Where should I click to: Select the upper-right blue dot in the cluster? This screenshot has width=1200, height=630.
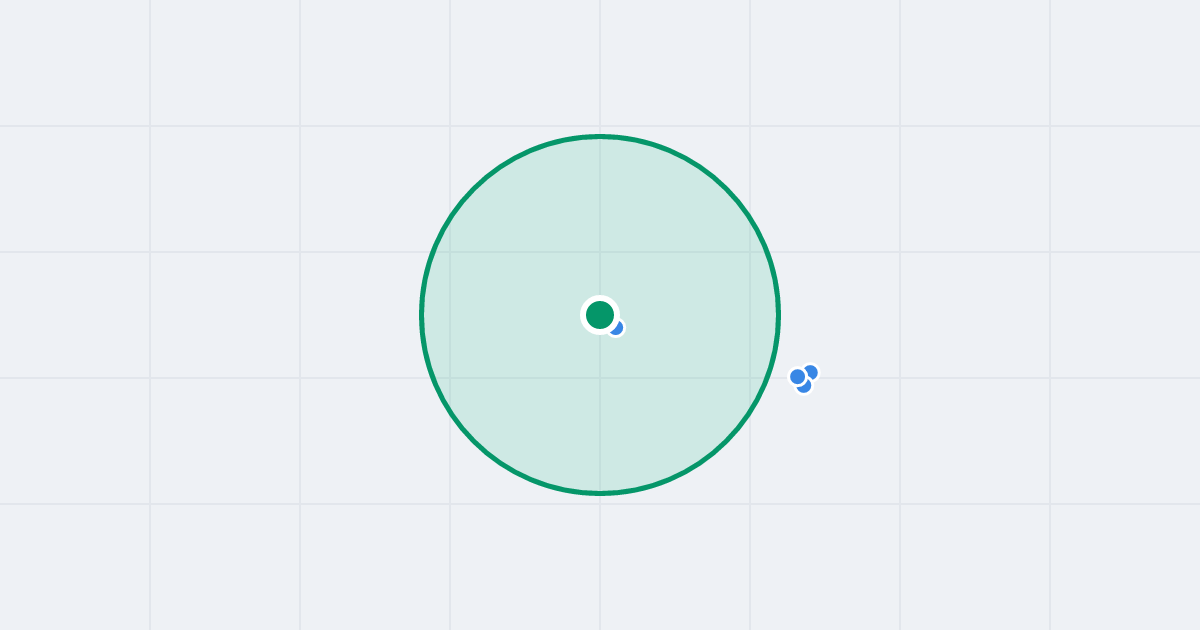(811, 372)
